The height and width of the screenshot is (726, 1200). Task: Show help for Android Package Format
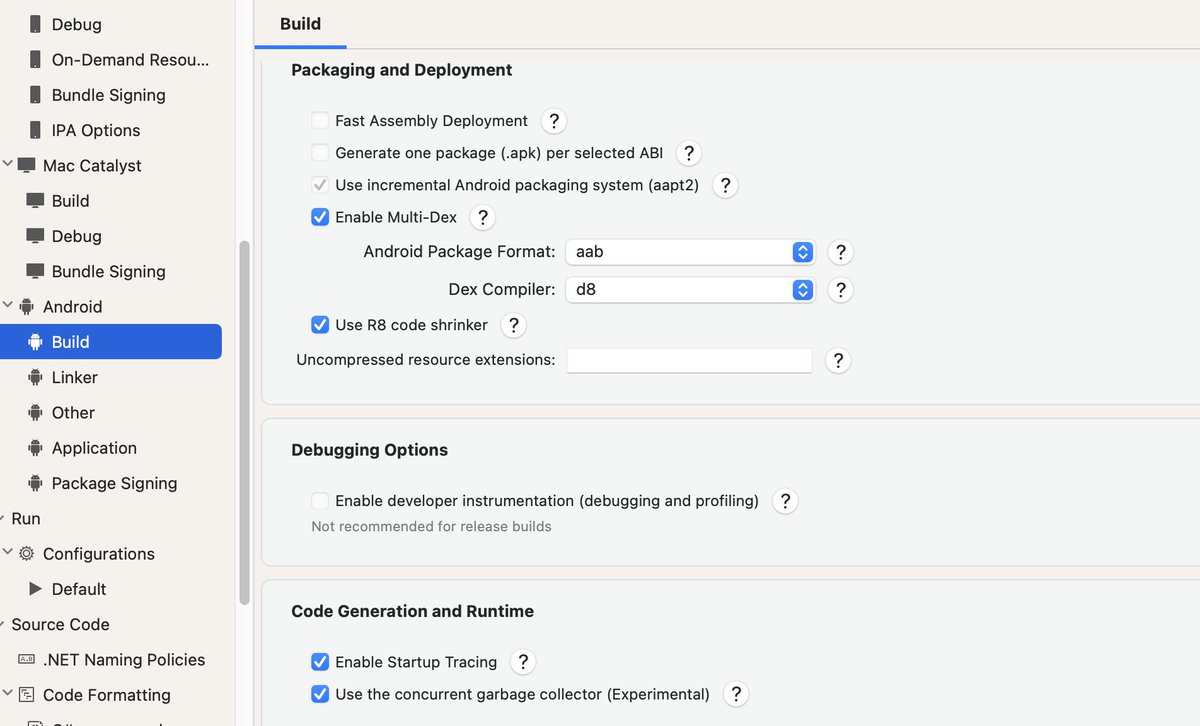tap(841, 252)
